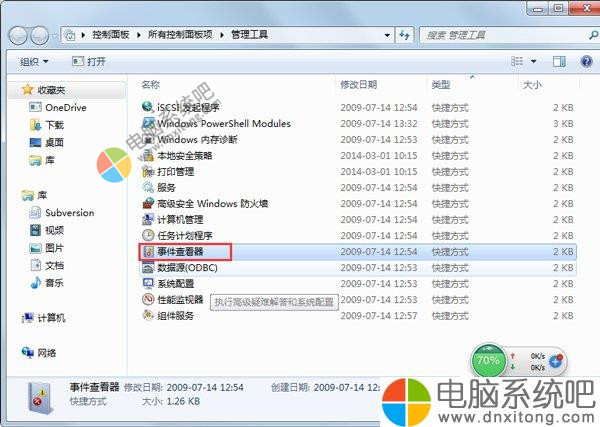This screenshot has height=427, width=600.
Task: Sort by the 大小 column header
Action: pos(532,84)
